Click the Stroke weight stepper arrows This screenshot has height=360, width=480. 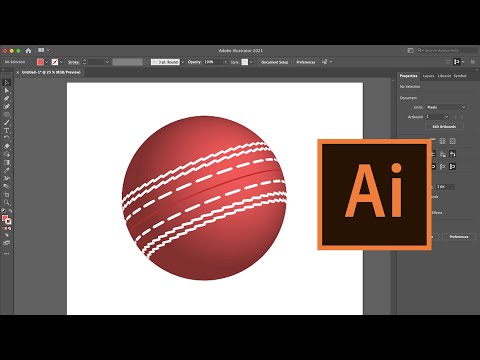click(x=84, y=62)
